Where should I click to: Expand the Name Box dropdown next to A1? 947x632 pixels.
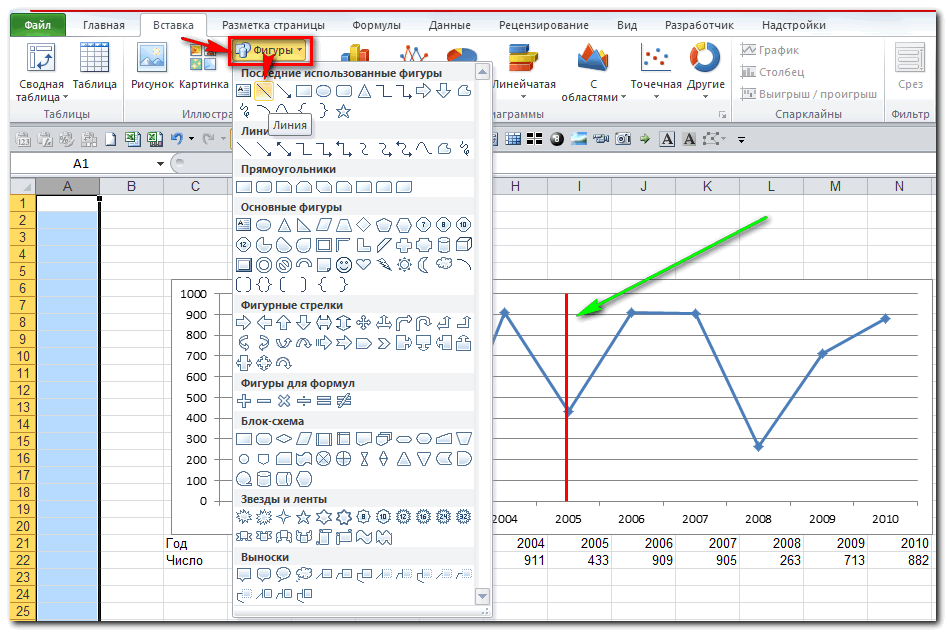coord(160,164)
